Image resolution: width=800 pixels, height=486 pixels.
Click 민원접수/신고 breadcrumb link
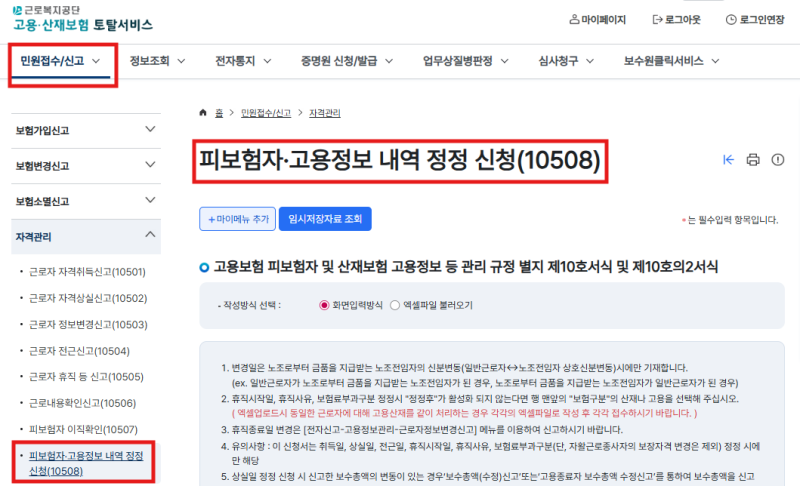266,113
